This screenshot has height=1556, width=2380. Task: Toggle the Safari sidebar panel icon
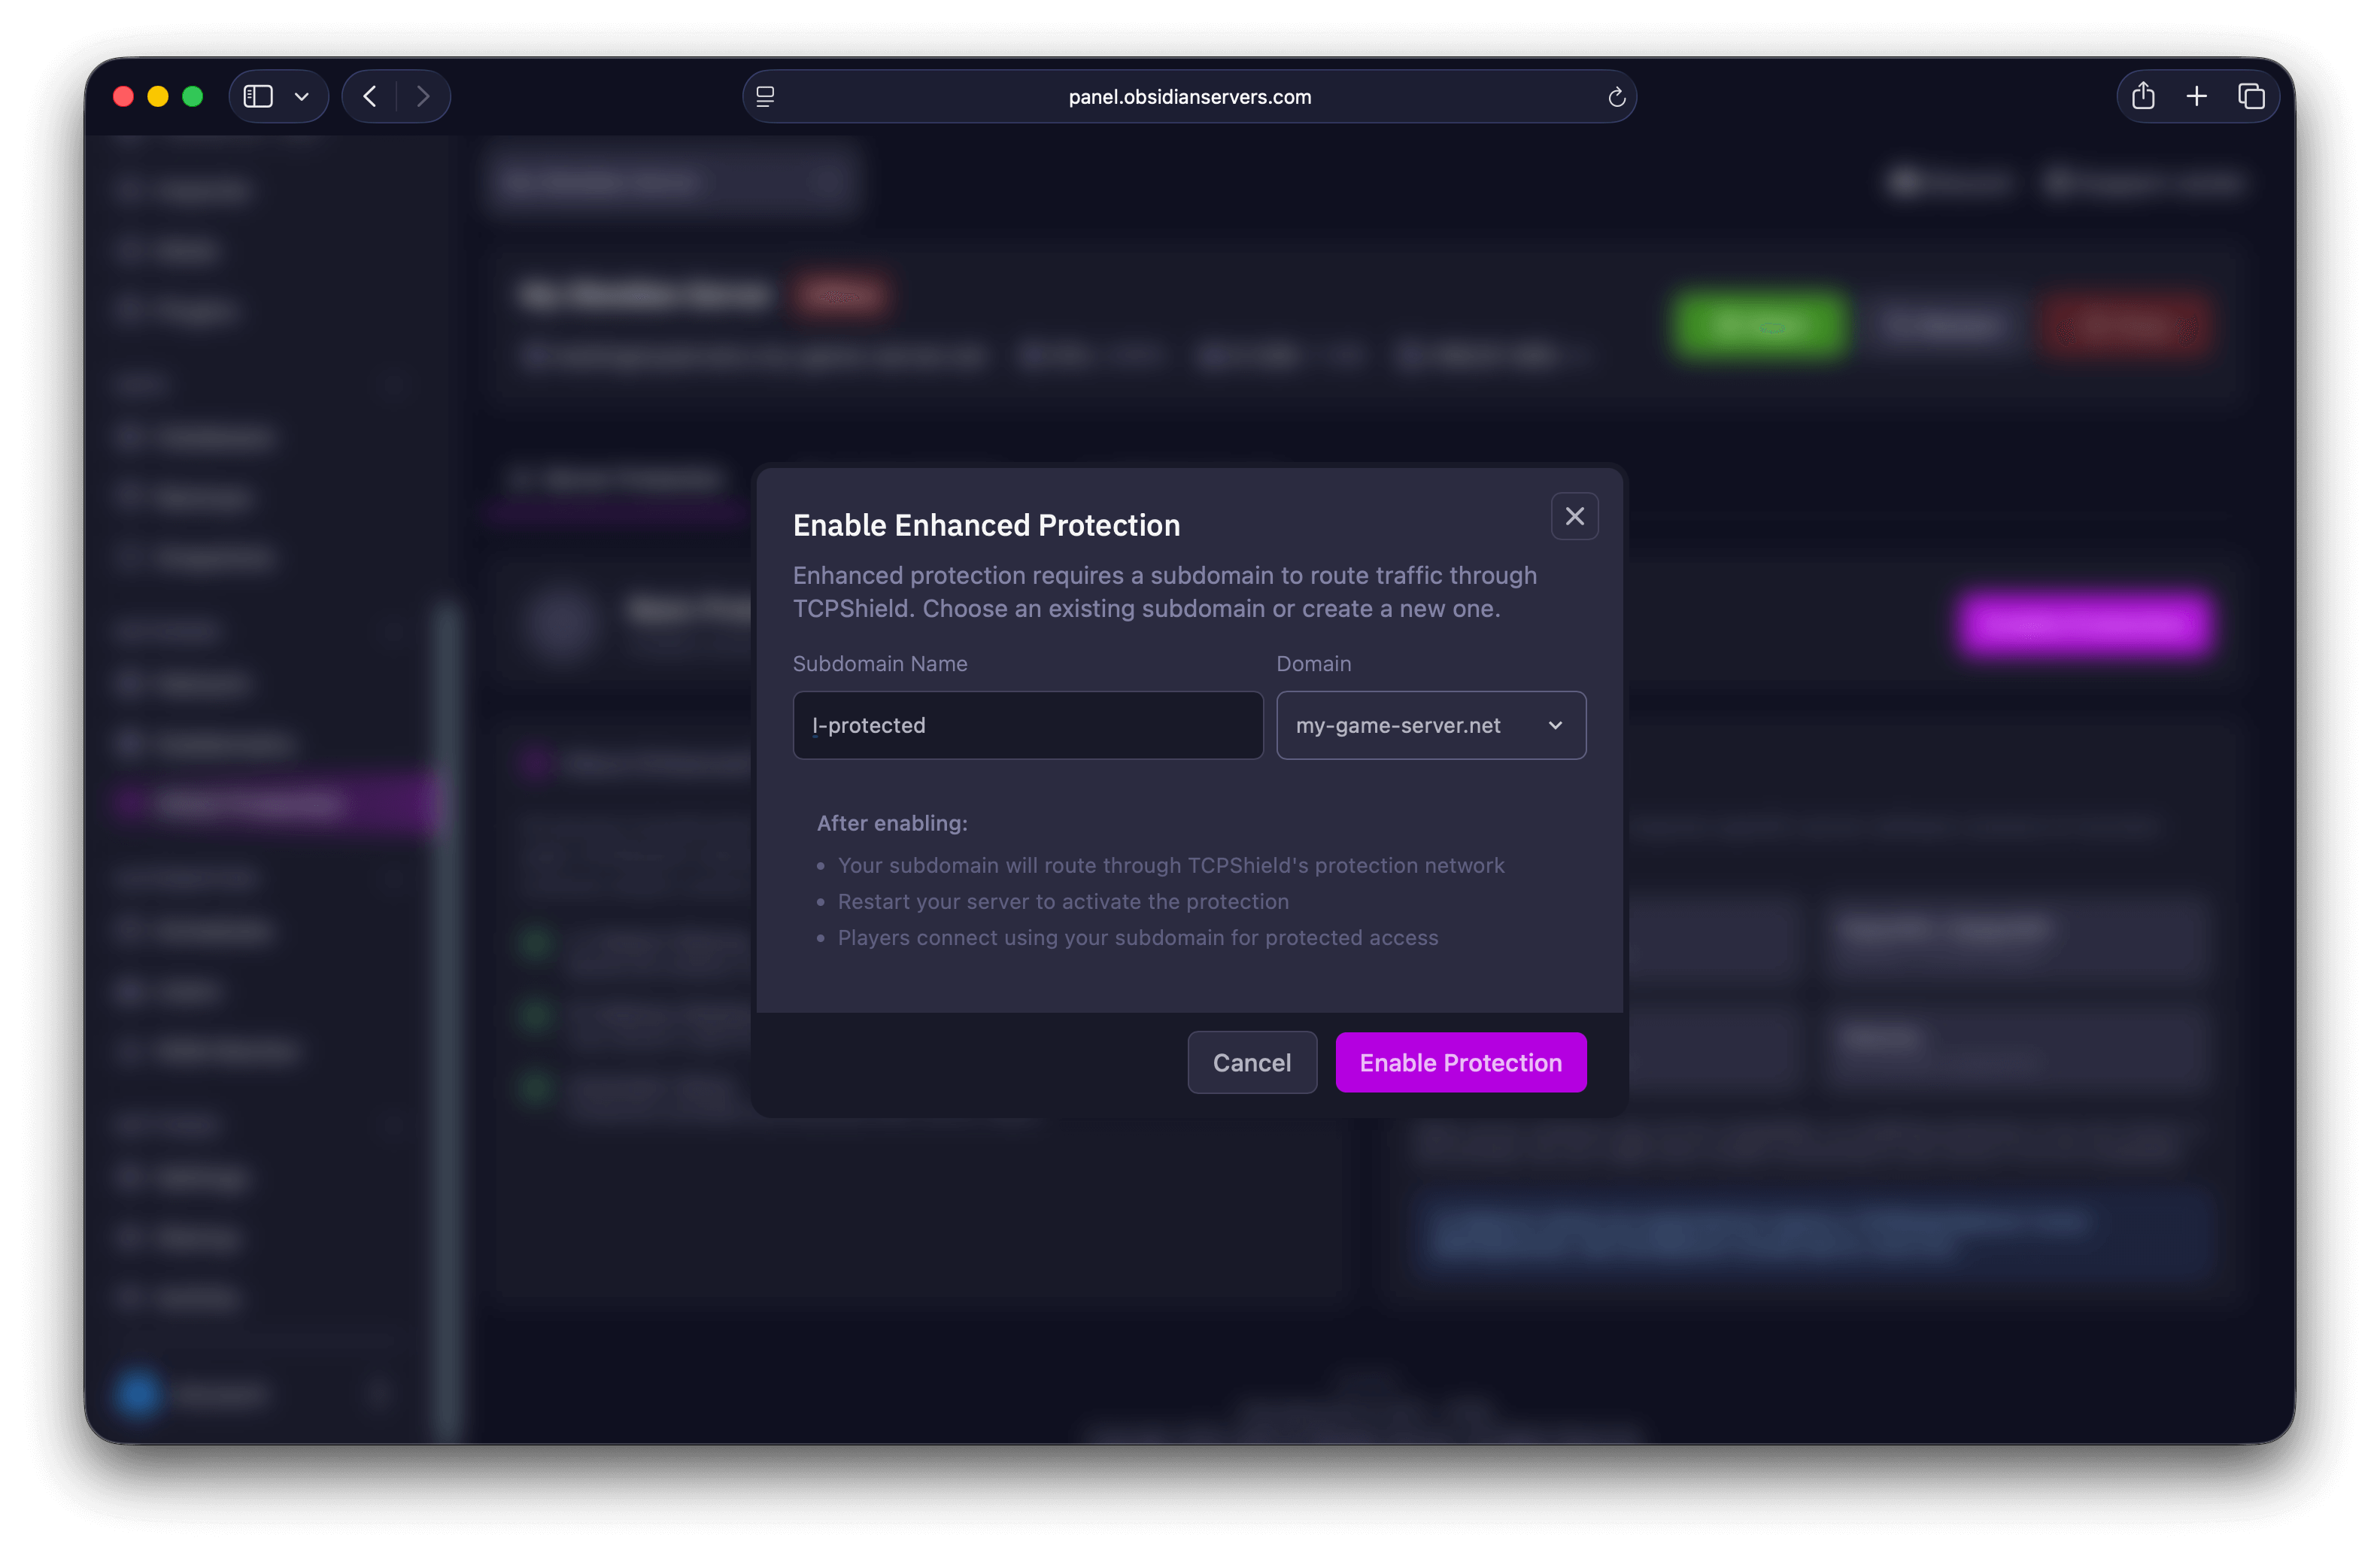pyautogui.click(x=258, y=96)
